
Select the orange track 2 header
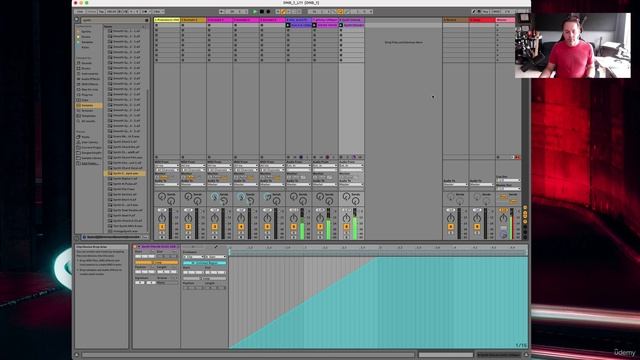[x=193, y=20]
